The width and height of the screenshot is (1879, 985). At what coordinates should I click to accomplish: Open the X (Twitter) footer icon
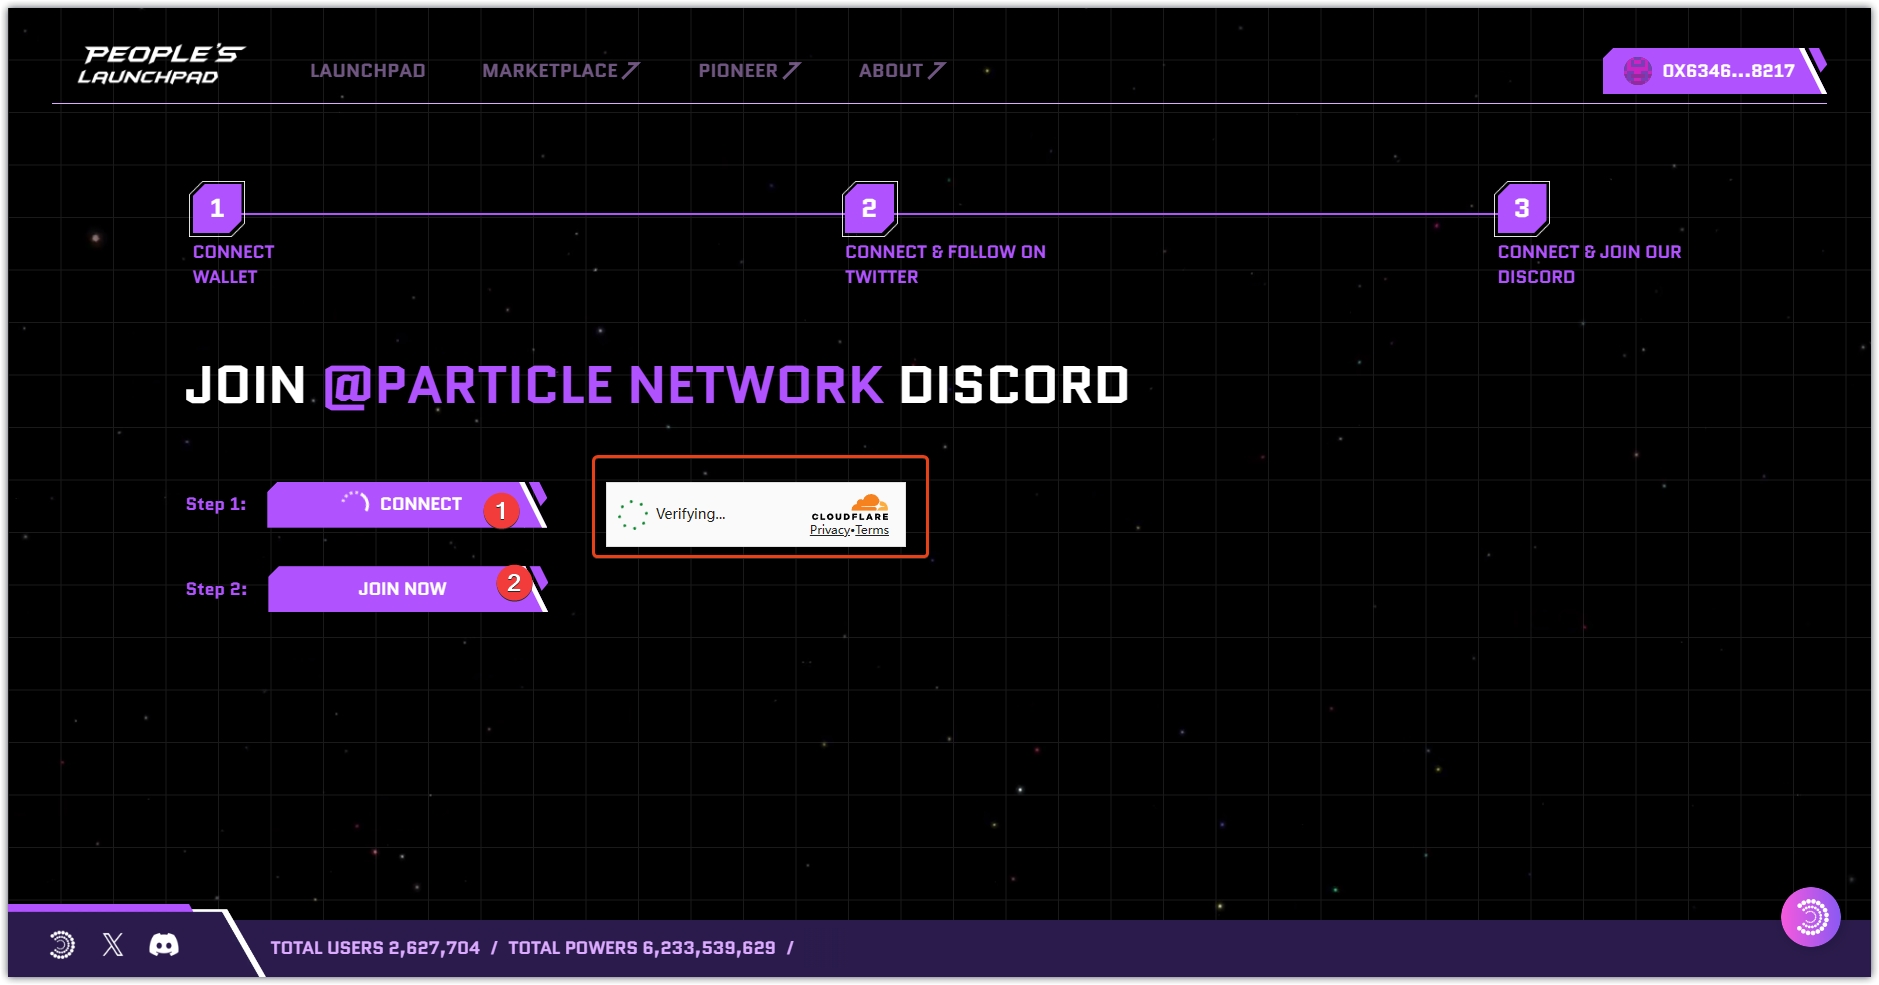[113, 945]
